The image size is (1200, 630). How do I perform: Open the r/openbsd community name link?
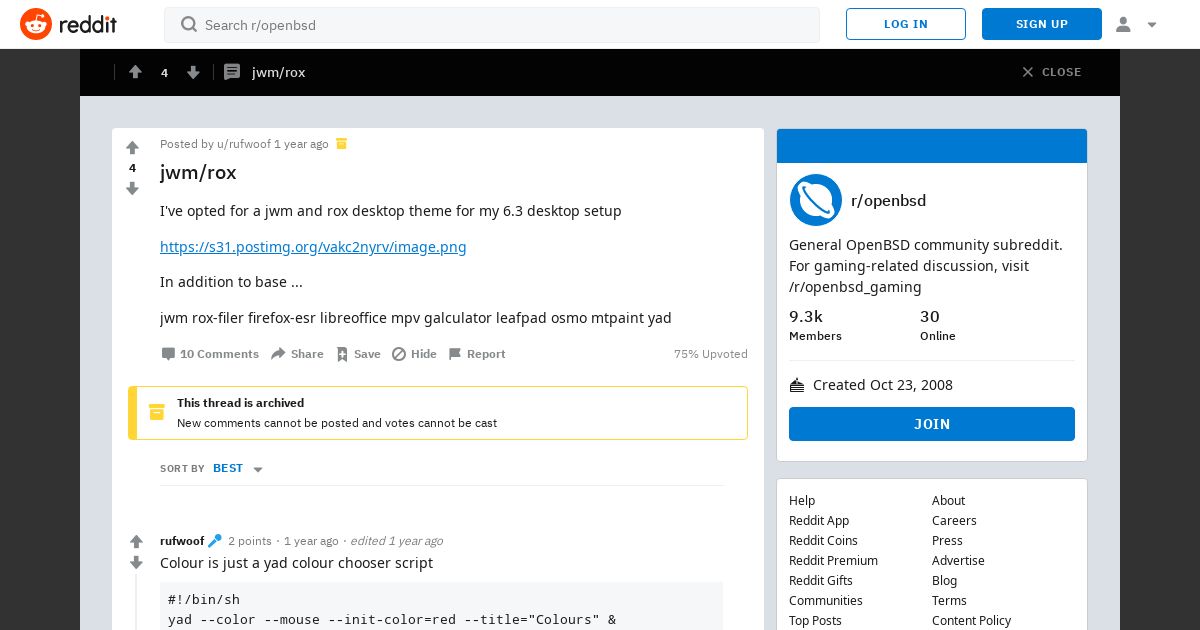click(x=888, y=200)
